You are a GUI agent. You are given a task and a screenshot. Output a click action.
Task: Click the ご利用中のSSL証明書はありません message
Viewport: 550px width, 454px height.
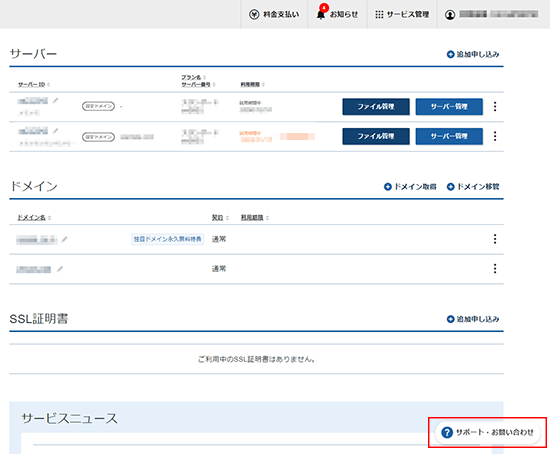tap(256, 359)
